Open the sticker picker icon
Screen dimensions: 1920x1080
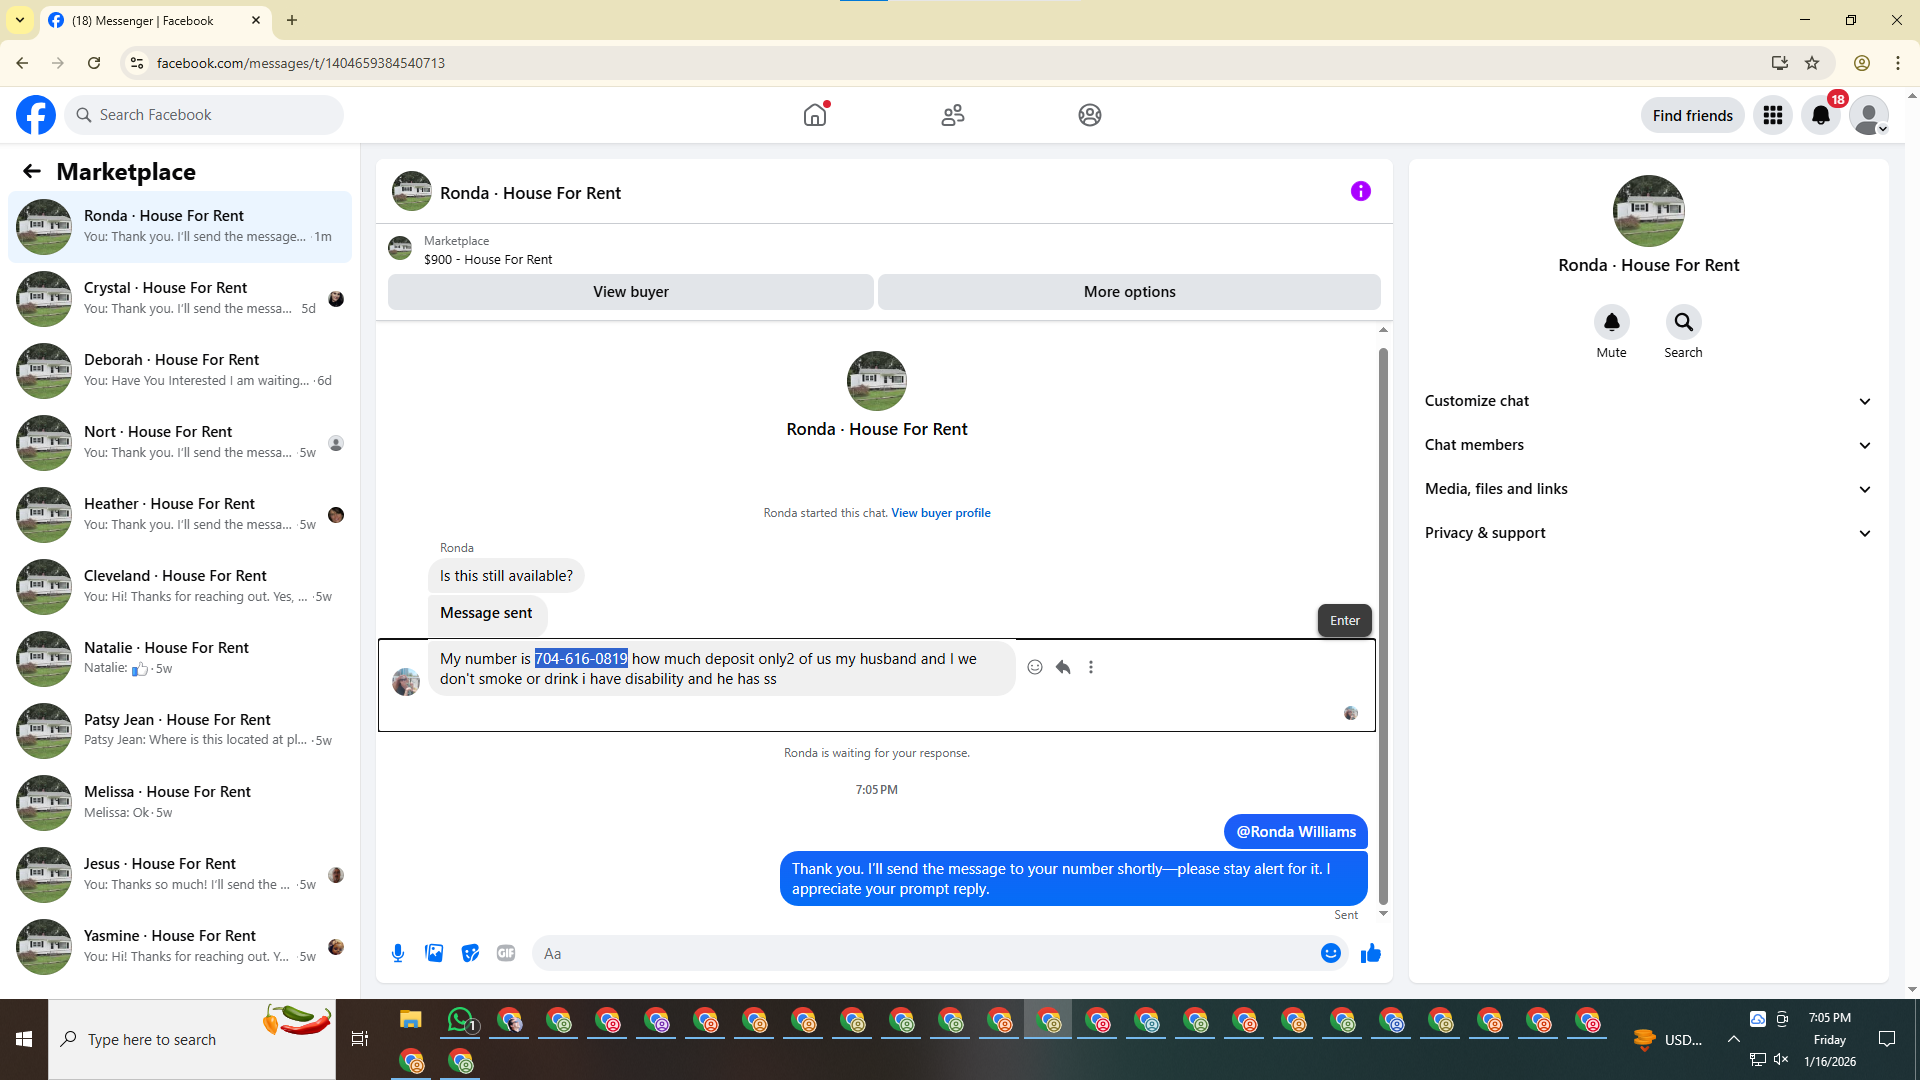coord(470,953)
